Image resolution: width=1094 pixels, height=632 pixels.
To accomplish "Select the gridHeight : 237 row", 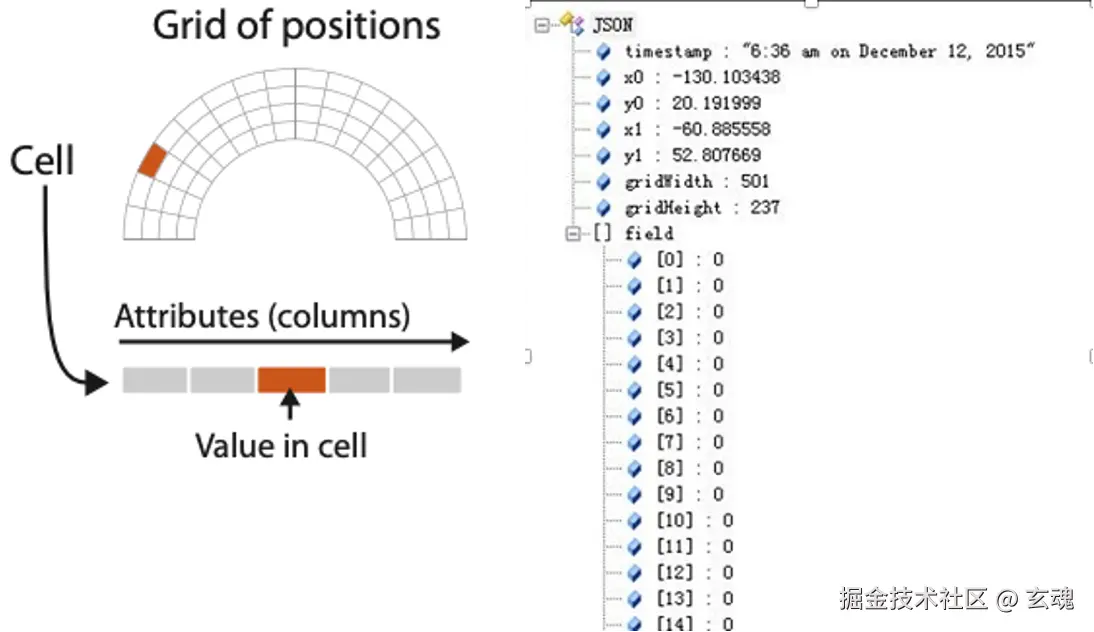I will point(702,208).
